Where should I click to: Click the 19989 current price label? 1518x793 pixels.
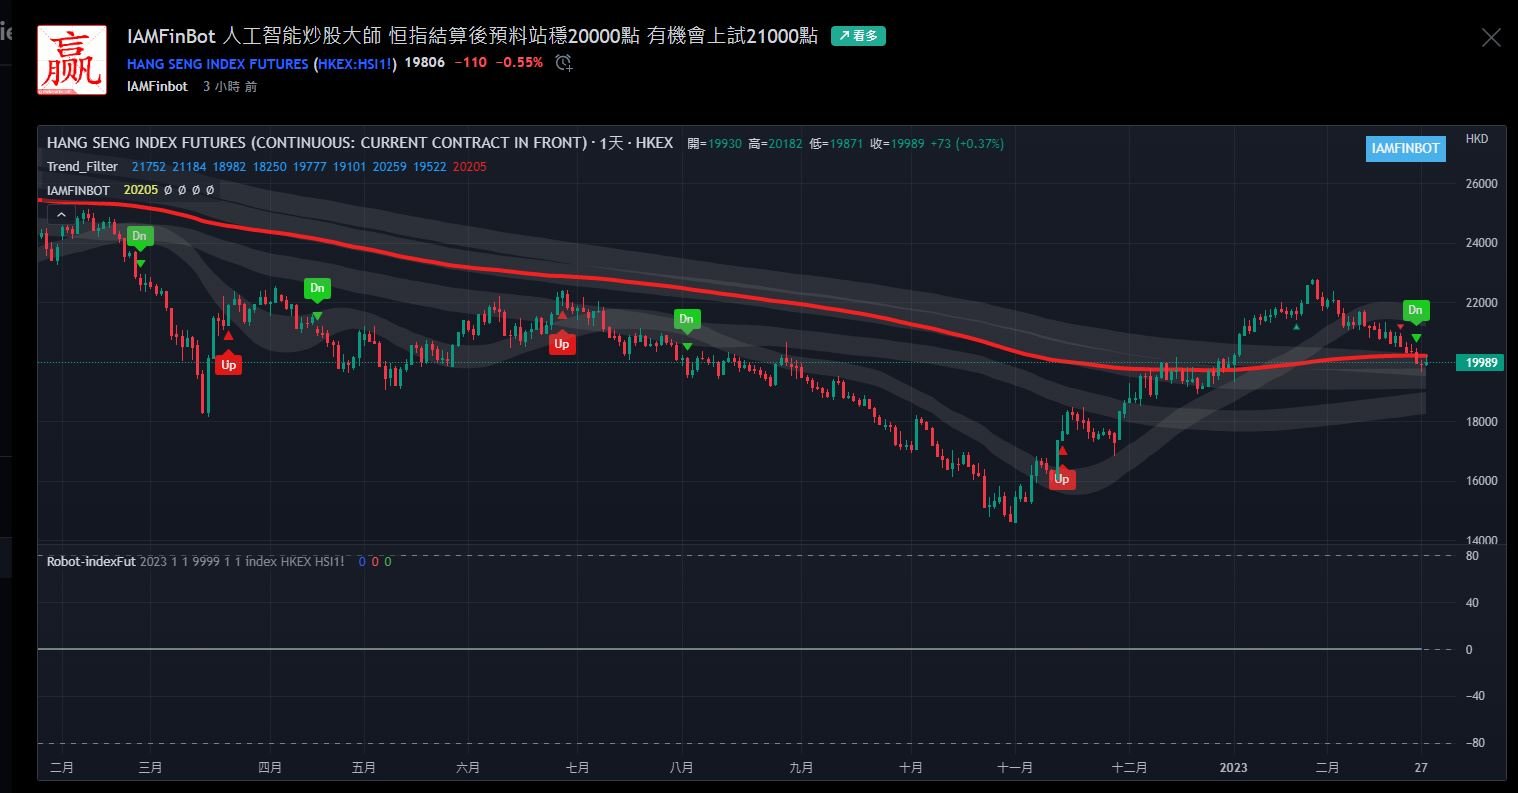[1481, 362]
